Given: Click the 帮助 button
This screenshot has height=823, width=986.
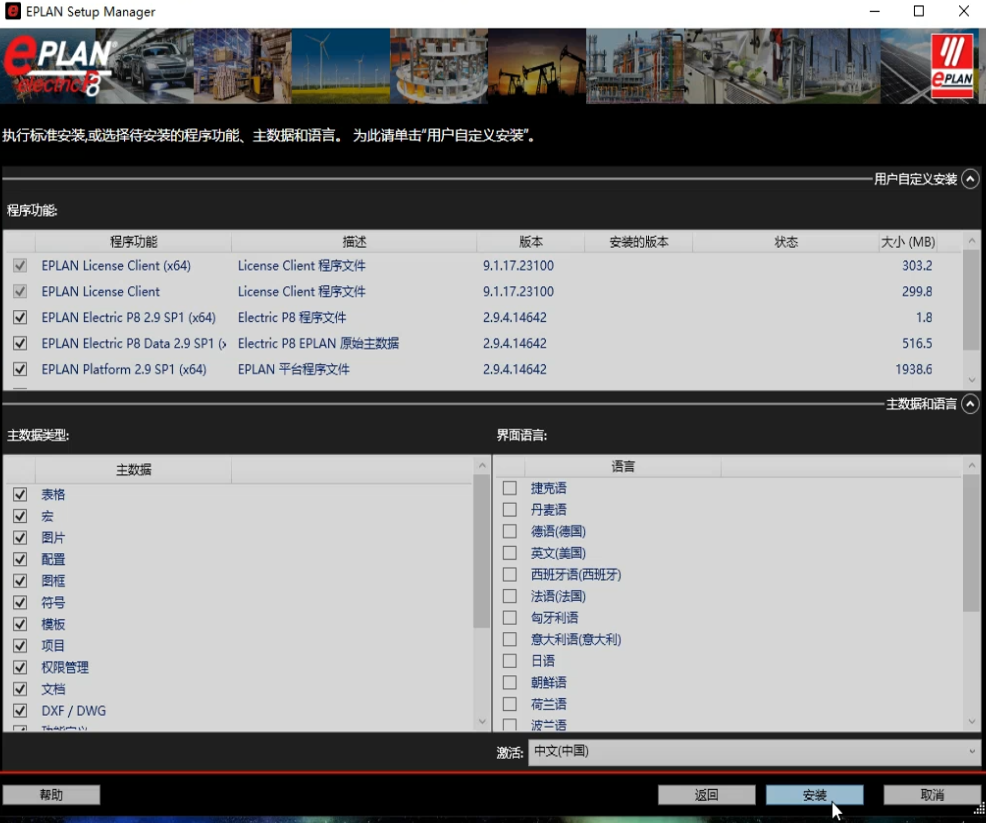Looking at the screenshot, I should (x=51, y=794).
